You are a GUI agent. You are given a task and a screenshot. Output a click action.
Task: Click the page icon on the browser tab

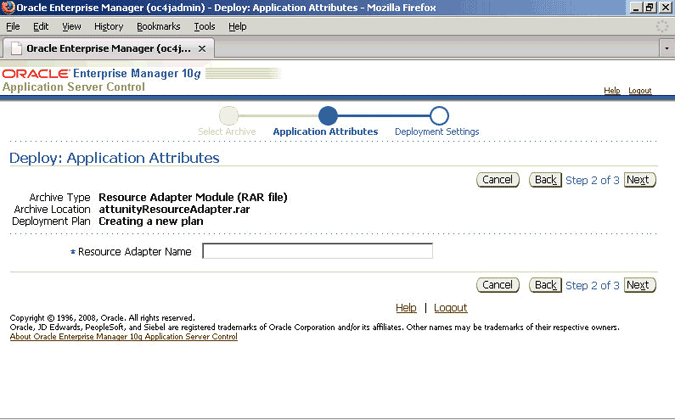pos(16,49)
